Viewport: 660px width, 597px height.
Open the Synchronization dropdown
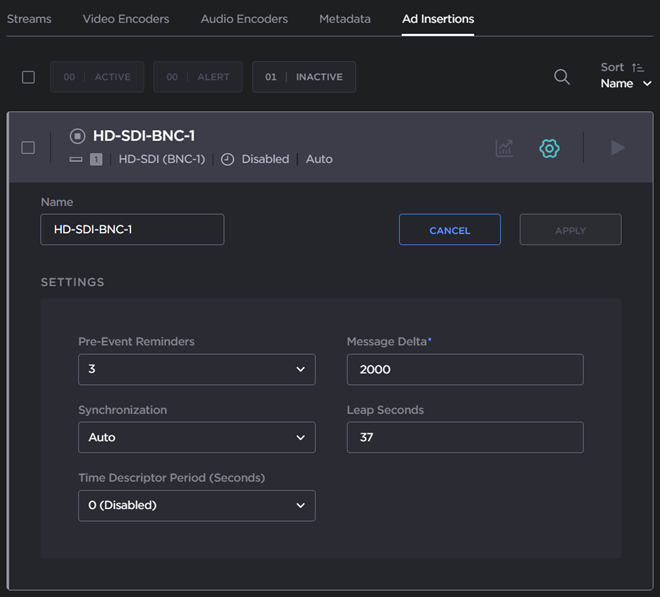click(x=196, y=437)
